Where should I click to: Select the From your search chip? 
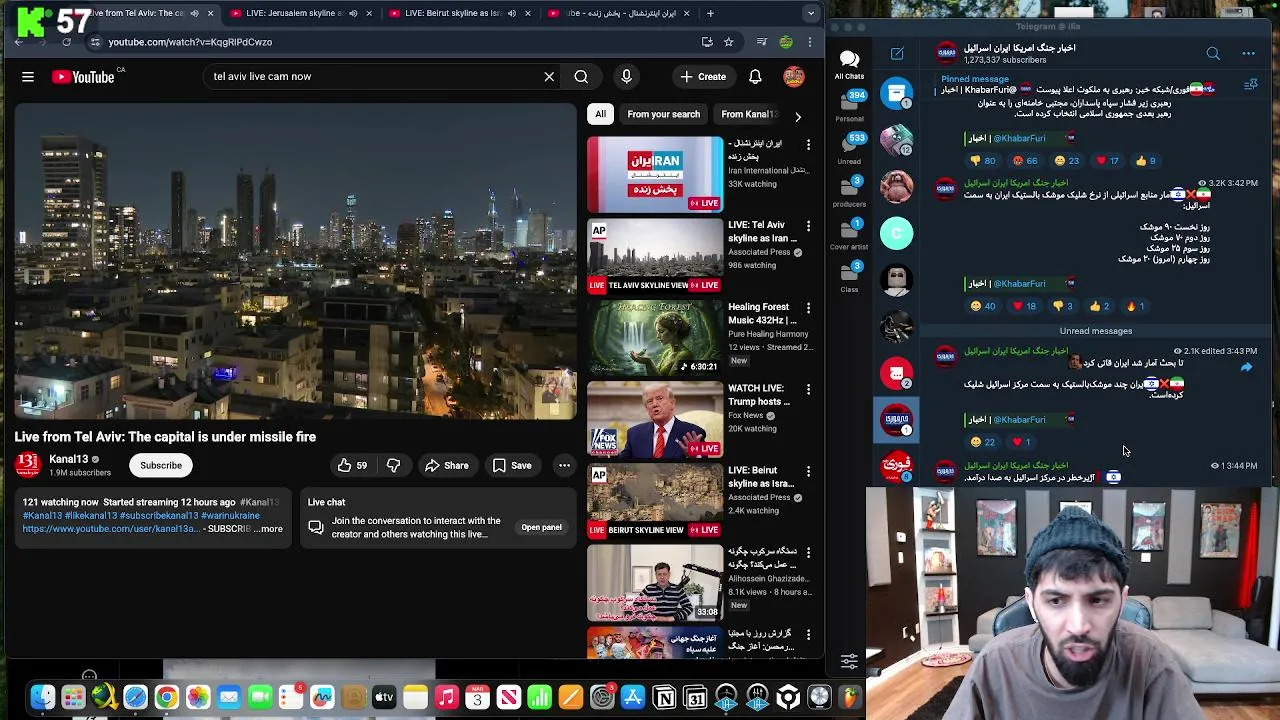[663, 114]
